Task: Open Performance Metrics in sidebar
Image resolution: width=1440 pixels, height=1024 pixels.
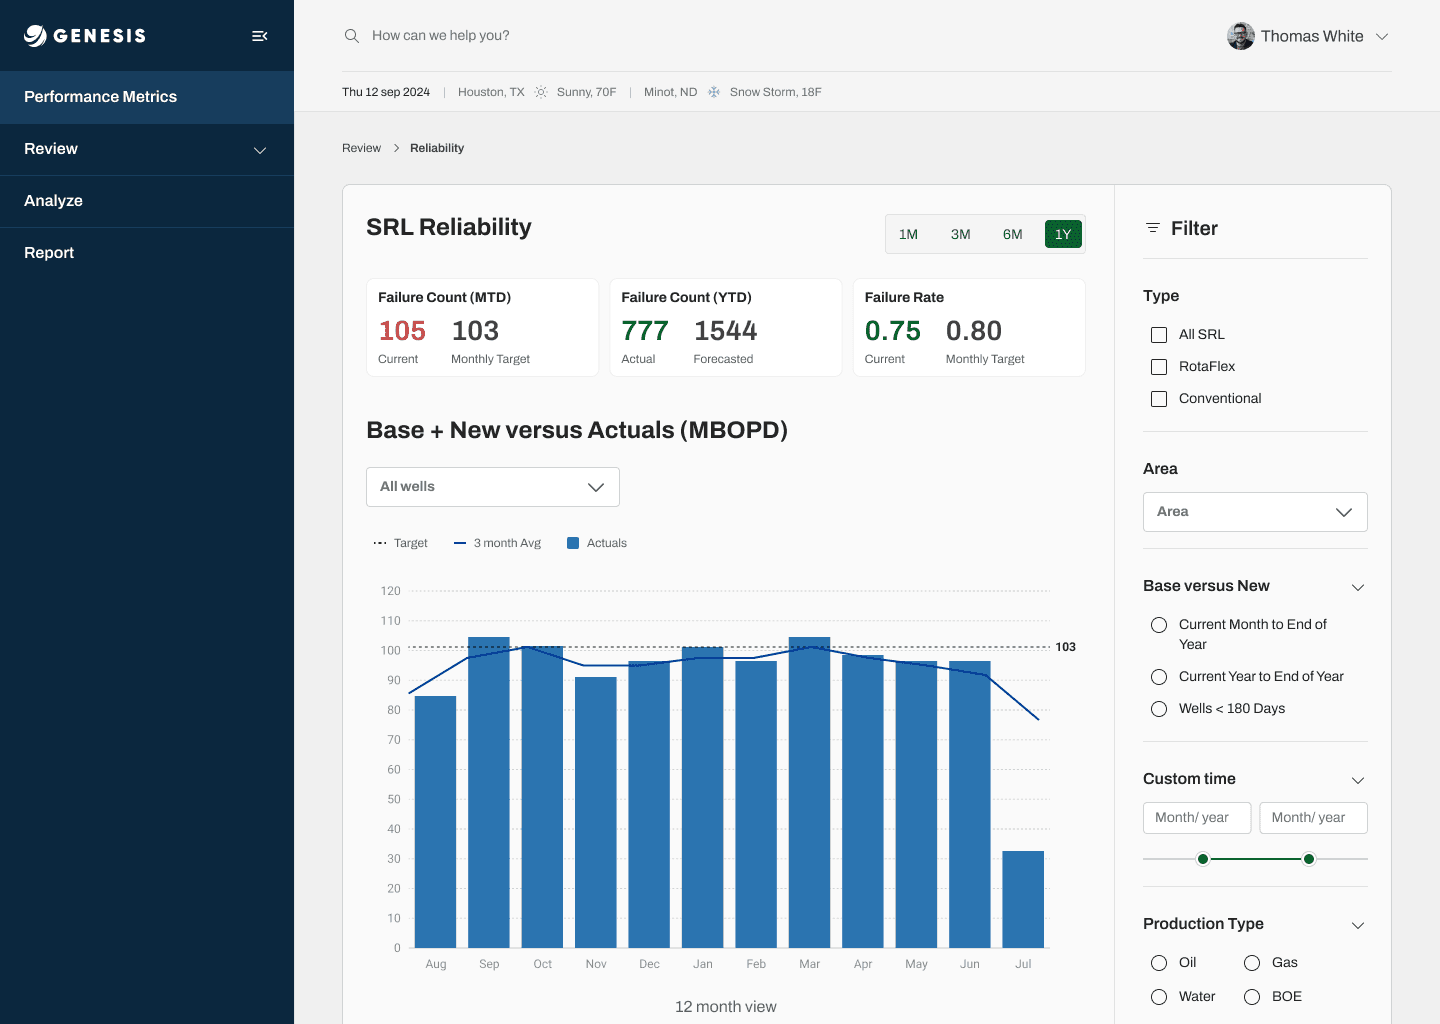Action: [147, 97]
